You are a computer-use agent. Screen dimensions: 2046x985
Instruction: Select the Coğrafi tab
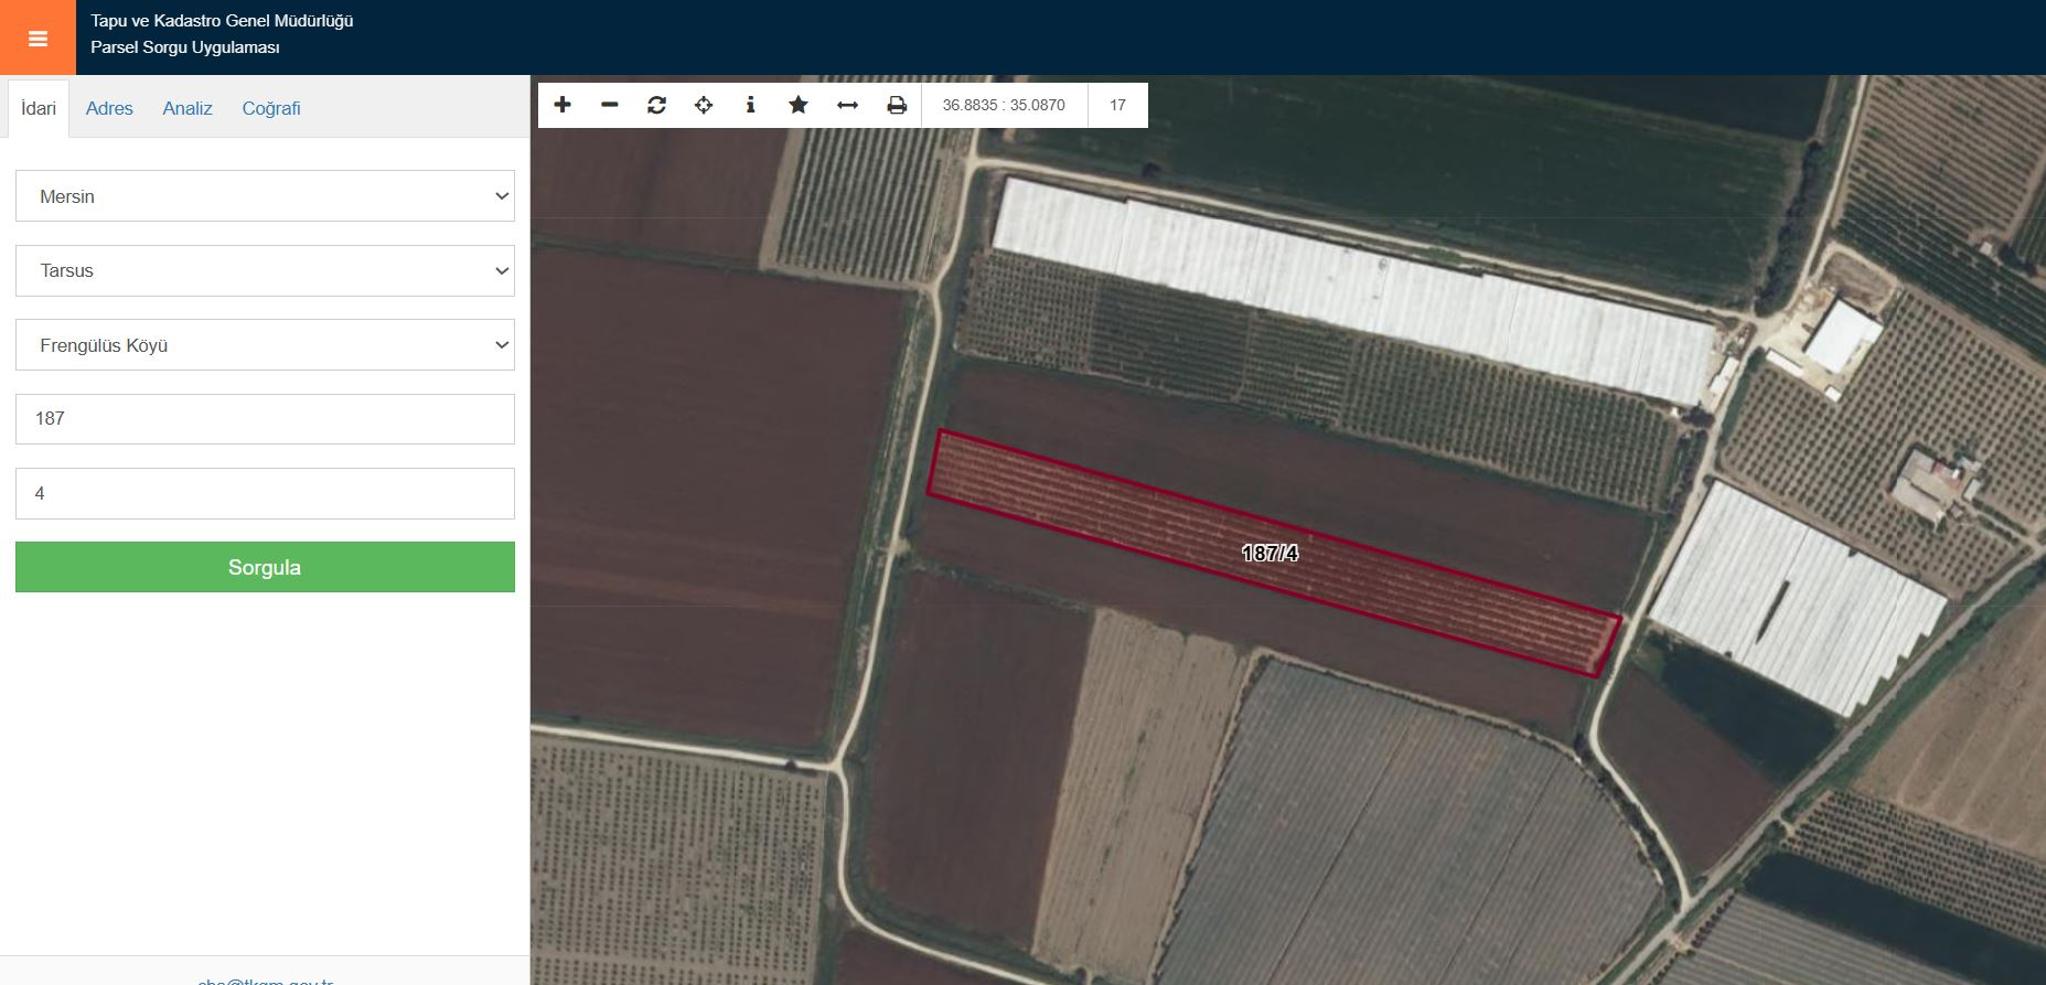(271, 108)
